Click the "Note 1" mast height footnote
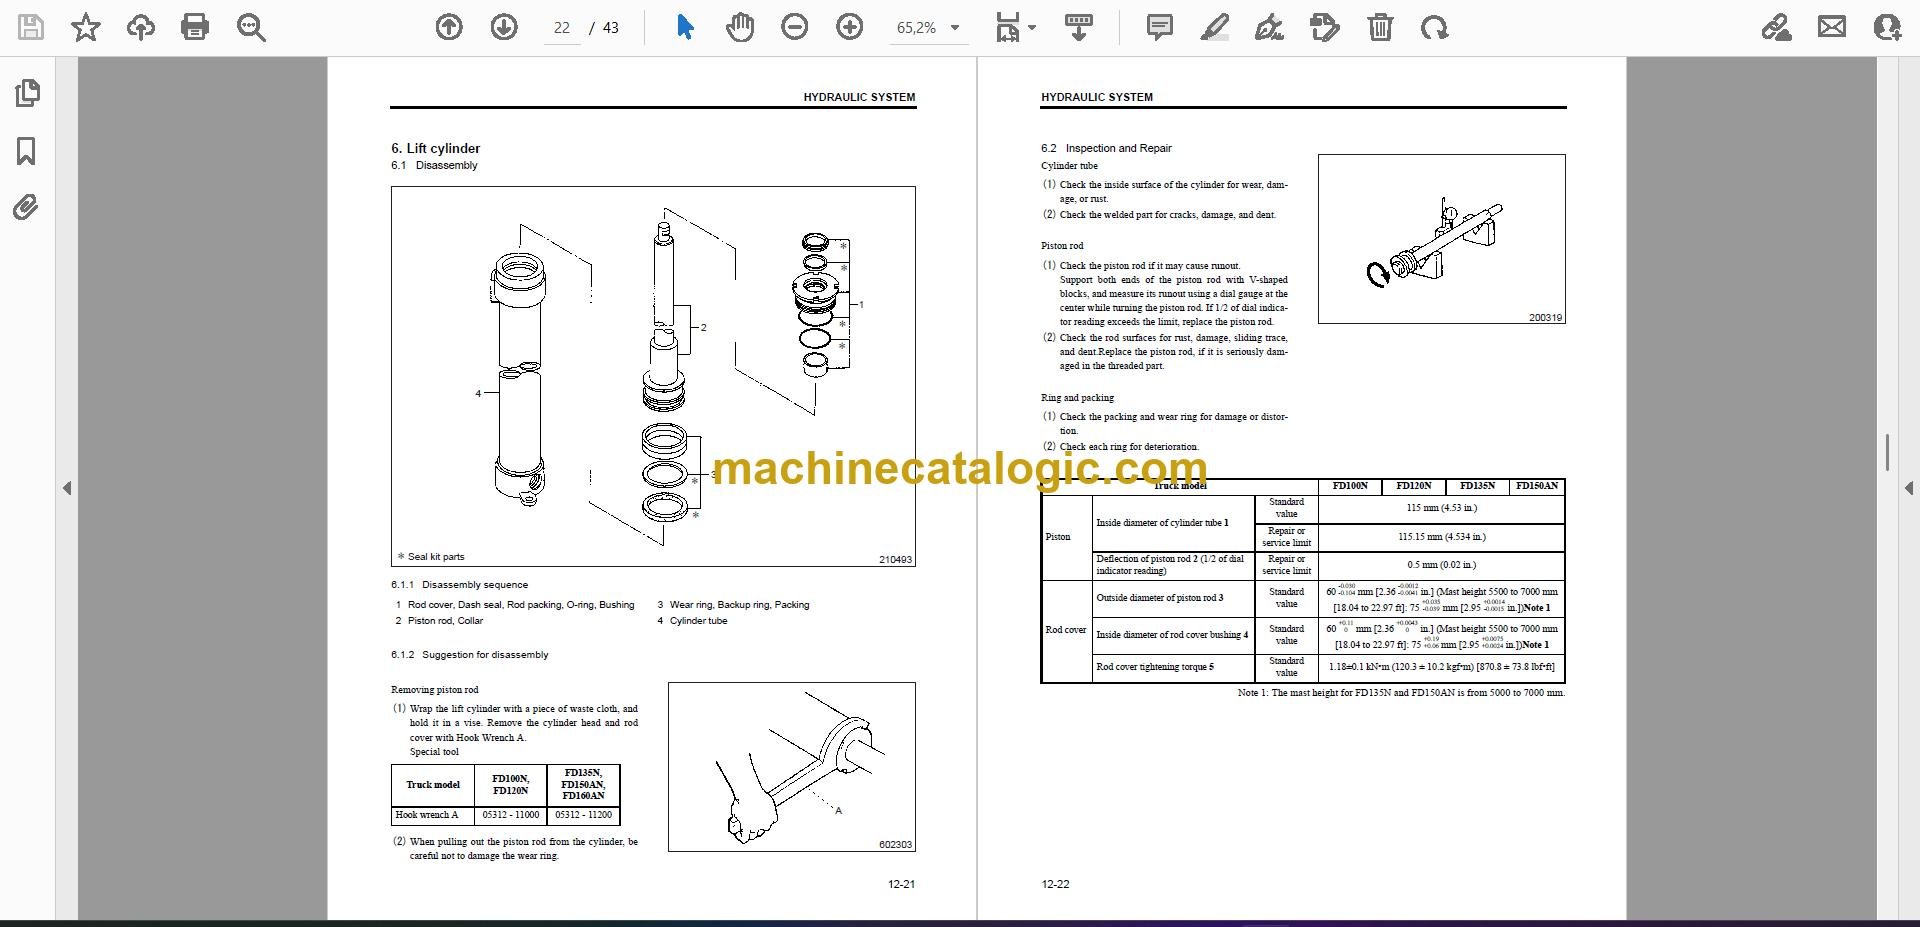Image resolution: width=1920 pixels, height=927 pixels. click(1401, 693)
